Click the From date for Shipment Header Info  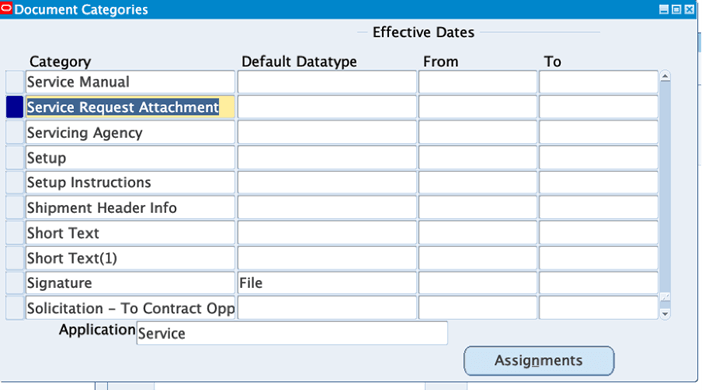(478, 208)
